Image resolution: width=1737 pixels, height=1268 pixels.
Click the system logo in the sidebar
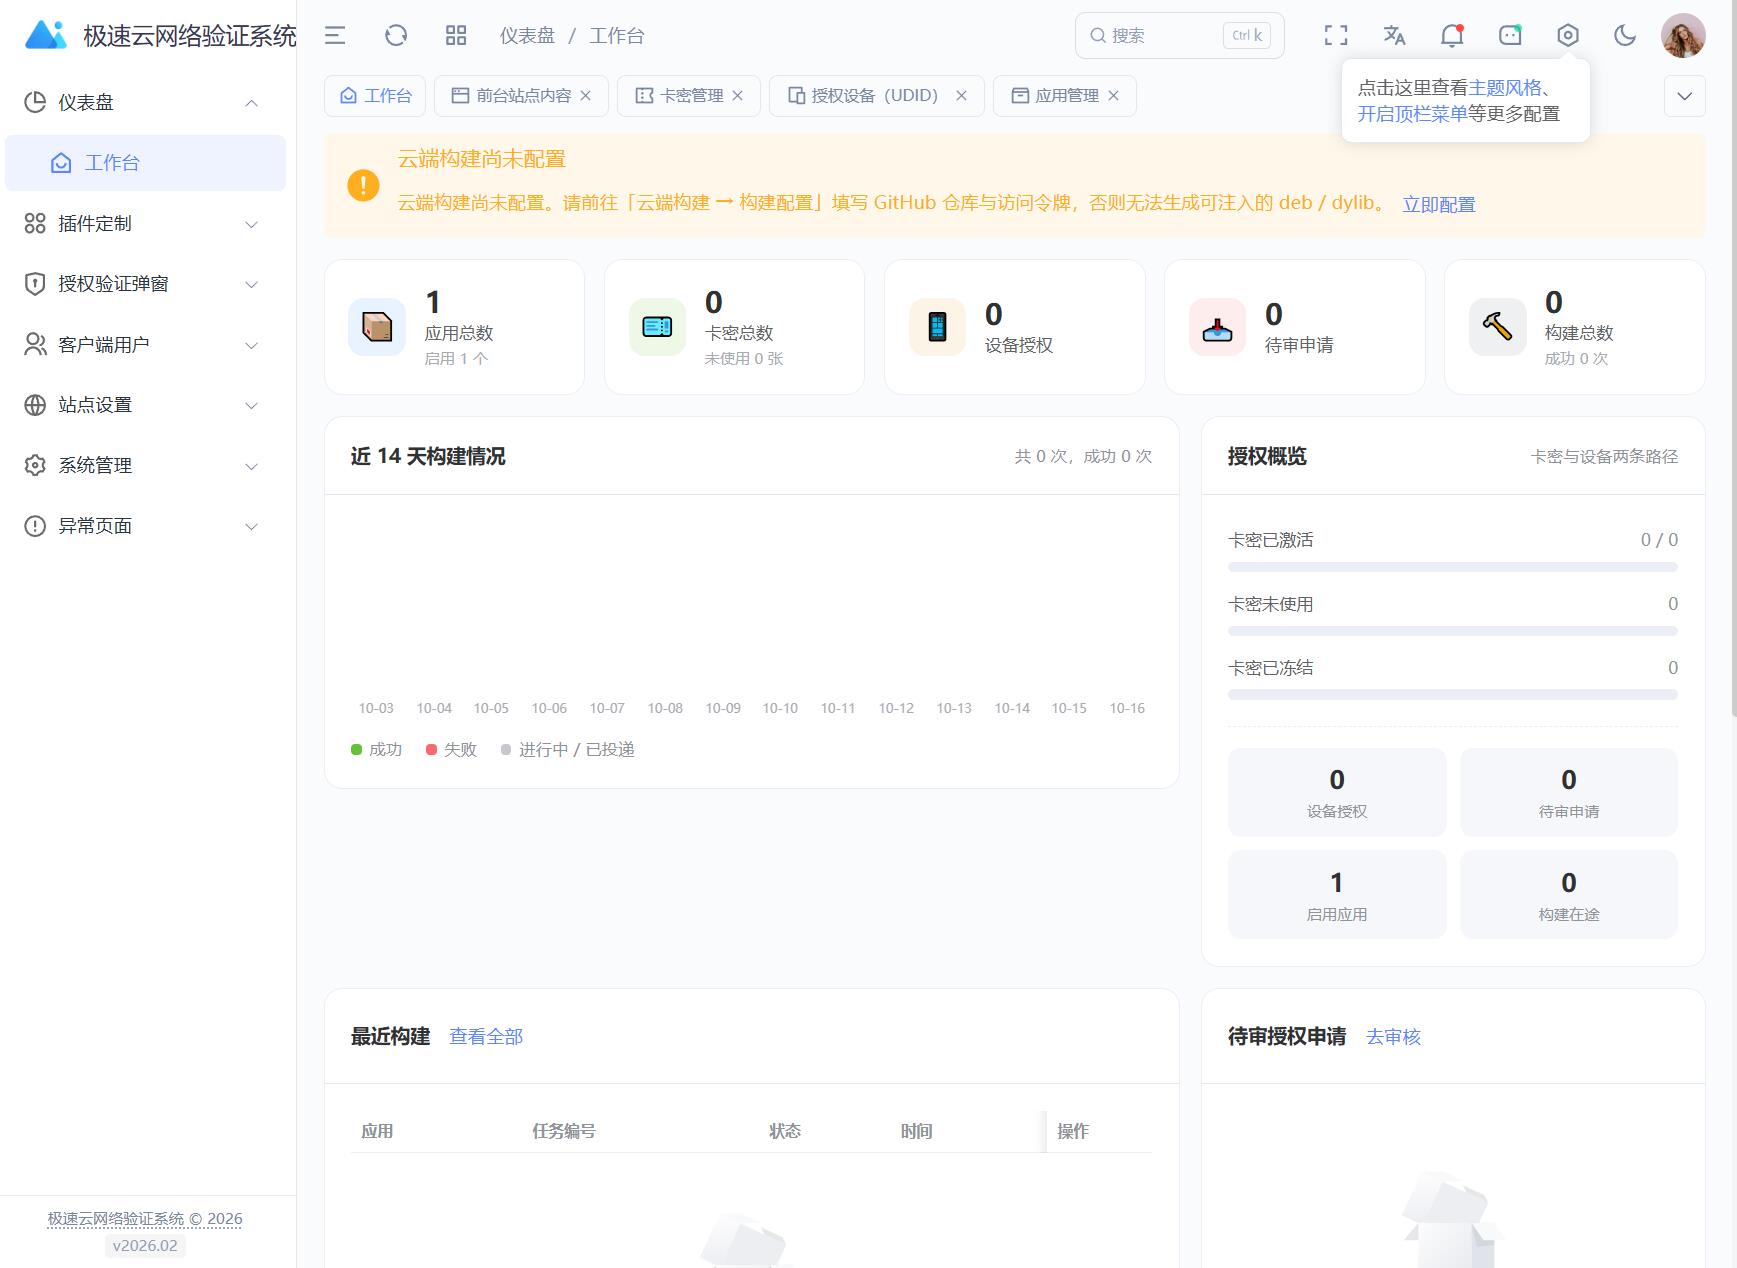coord(45,36)
